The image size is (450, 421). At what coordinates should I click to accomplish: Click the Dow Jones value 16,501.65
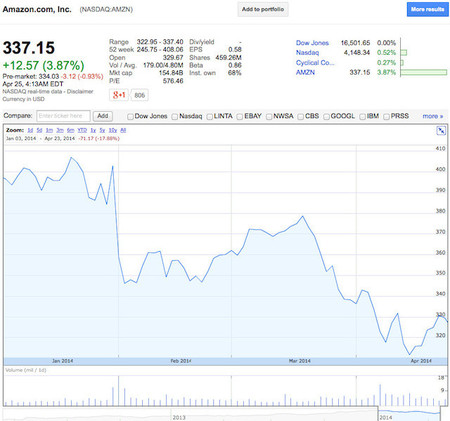click(x=355, y=43)
